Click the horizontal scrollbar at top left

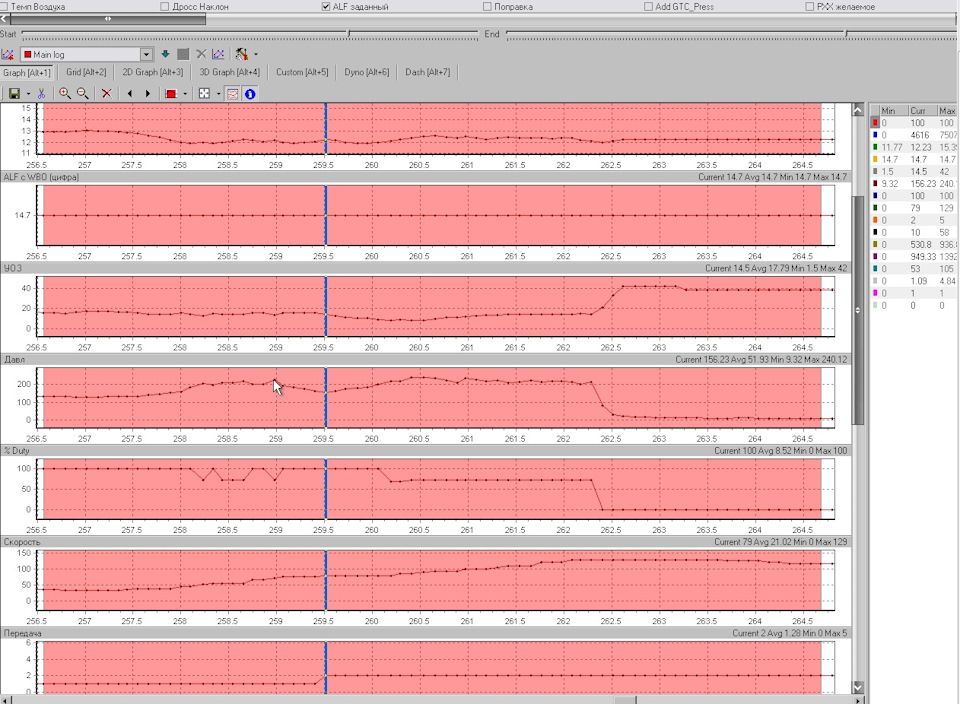click(108, 18)
